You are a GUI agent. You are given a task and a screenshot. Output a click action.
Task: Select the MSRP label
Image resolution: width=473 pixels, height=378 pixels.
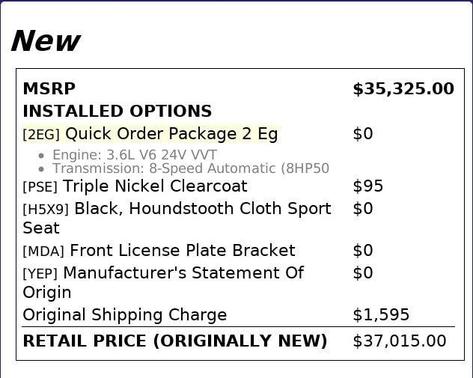coord(49,89)
